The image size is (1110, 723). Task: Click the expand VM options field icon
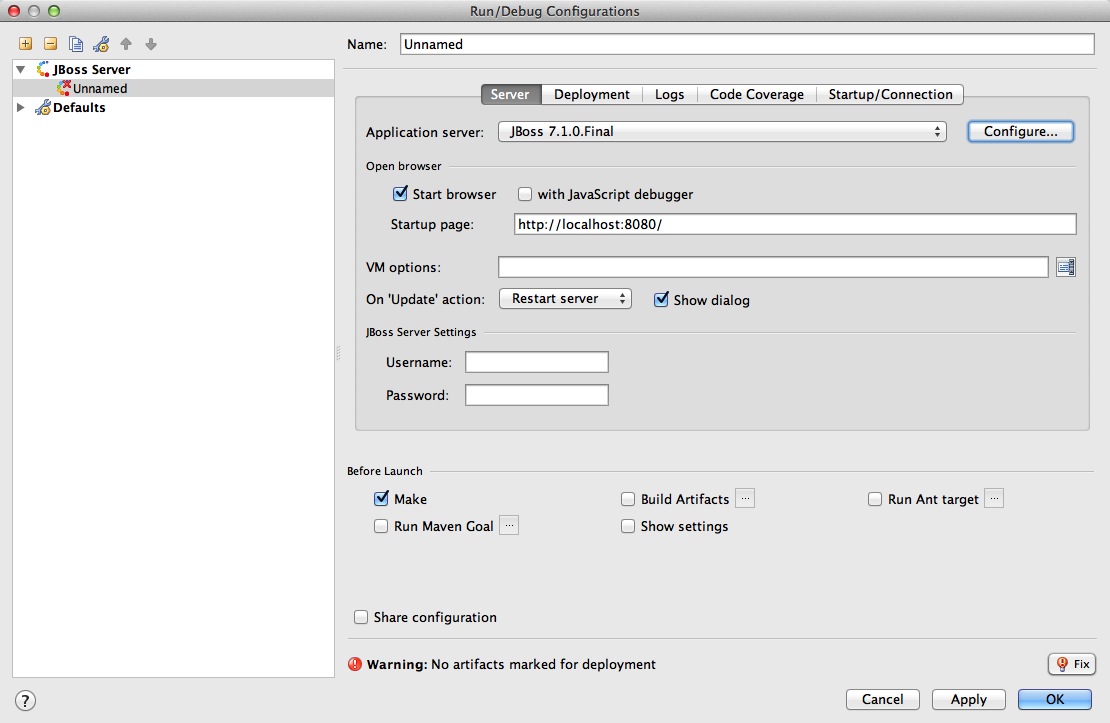click(x=1065, y=267)
